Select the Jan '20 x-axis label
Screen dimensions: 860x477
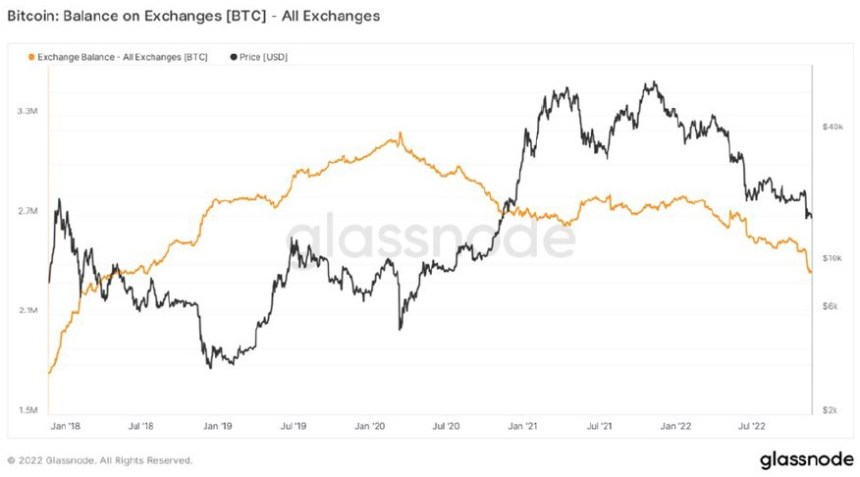click(371, 426)
